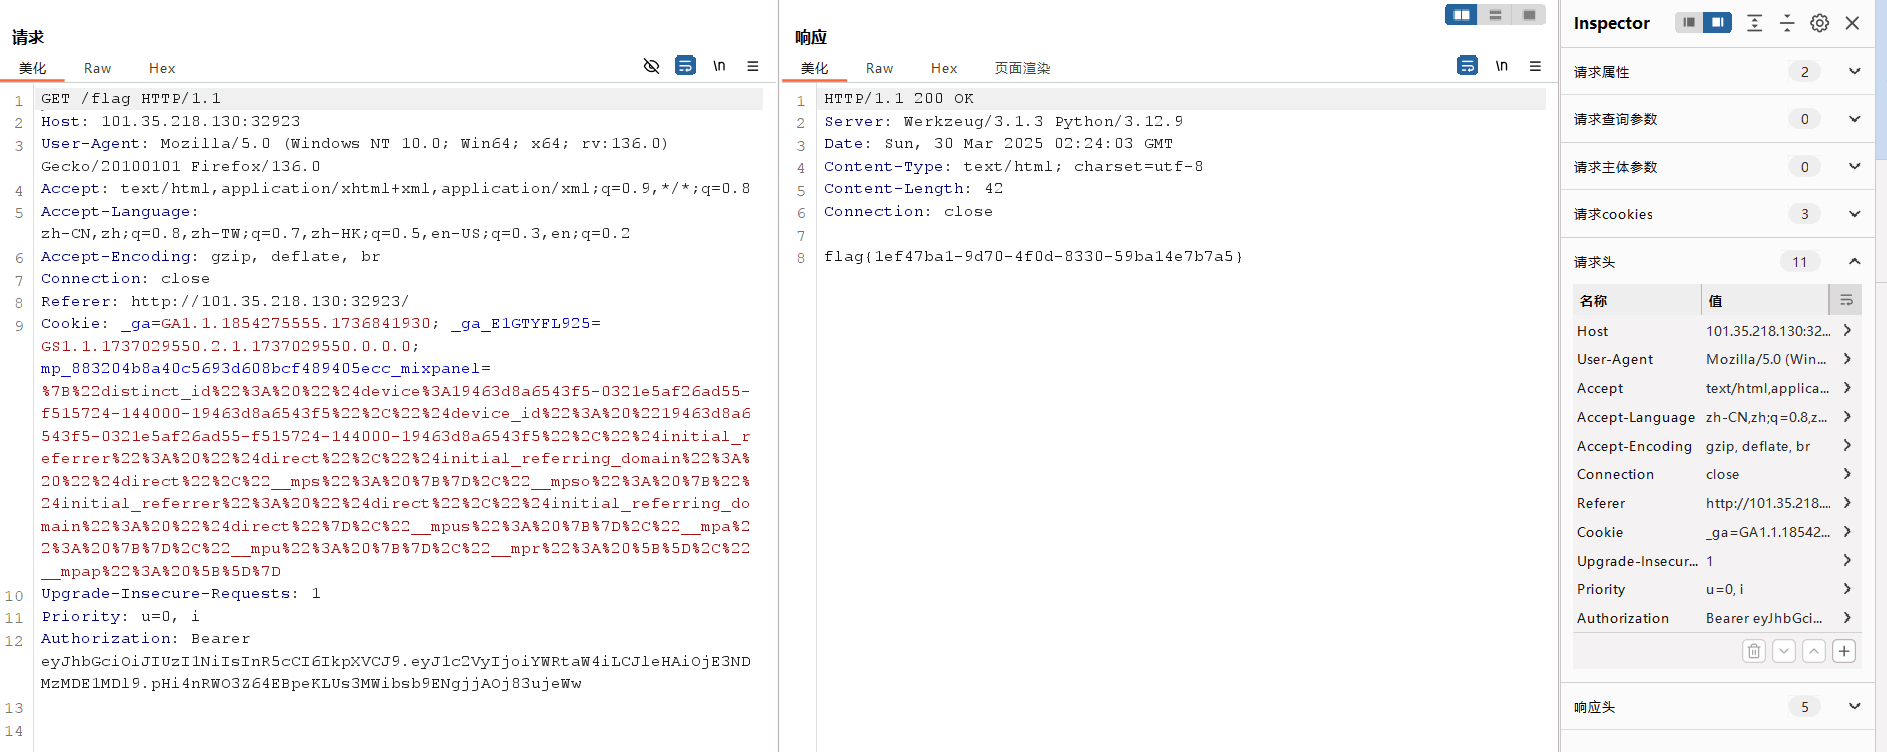Screen dimensions: 1887x752
Task: Expand the 请求cookies section
Action: click(1854, 214)
